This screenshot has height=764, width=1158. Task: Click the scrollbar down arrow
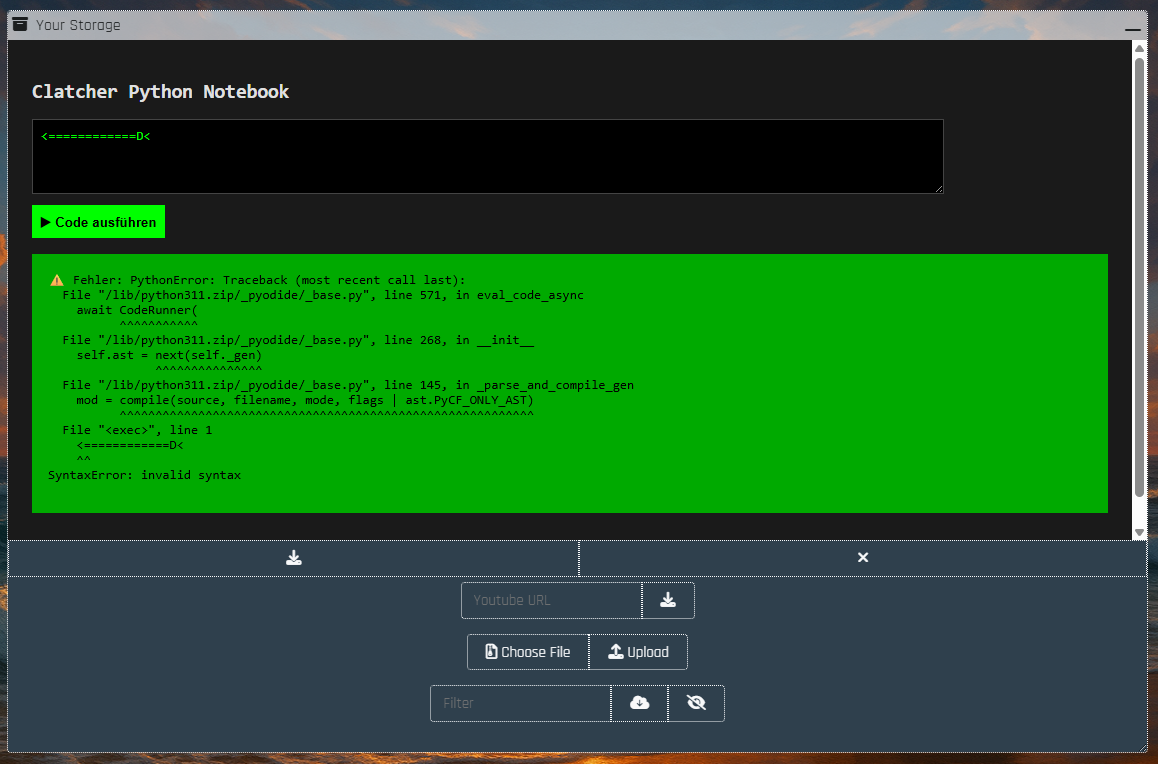[x=1139, y=532]
